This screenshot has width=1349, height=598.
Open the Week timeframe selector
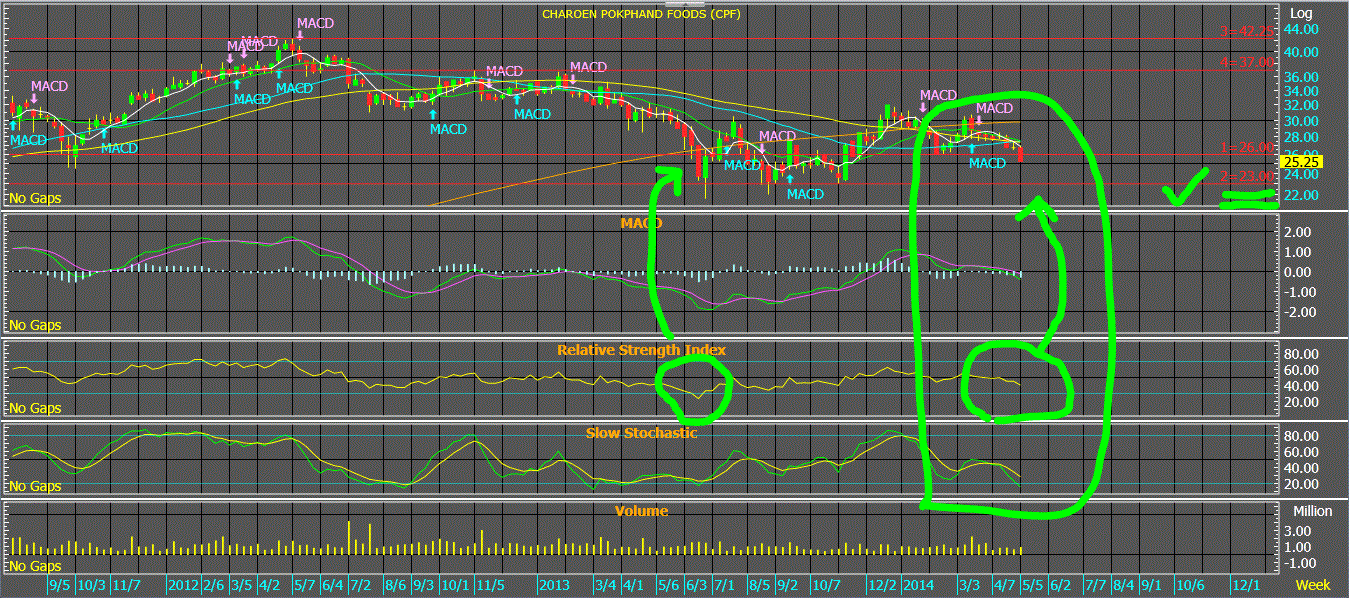pyautogui.click(x=1312, y=584)
